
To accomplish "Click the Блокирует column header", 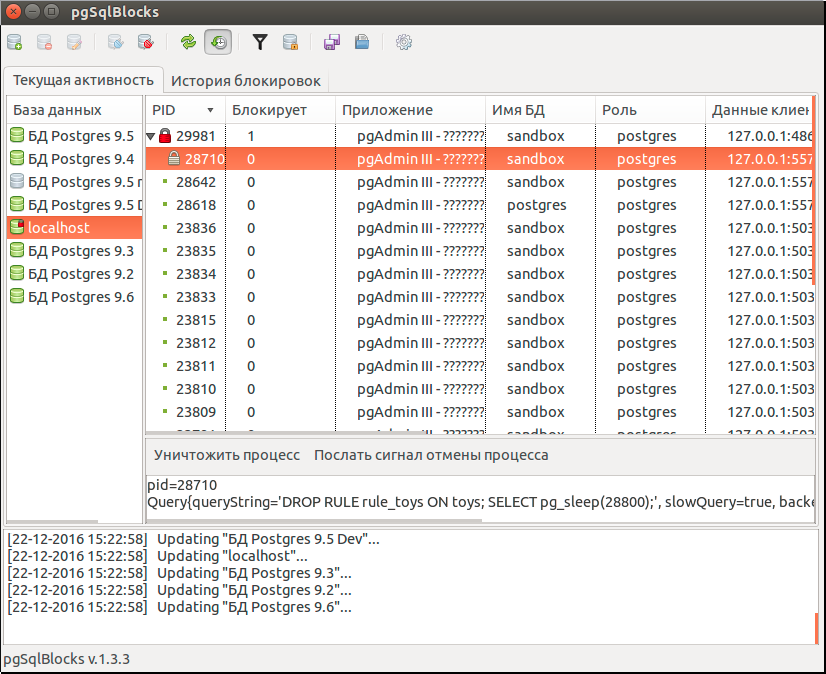I will (280, 110).
